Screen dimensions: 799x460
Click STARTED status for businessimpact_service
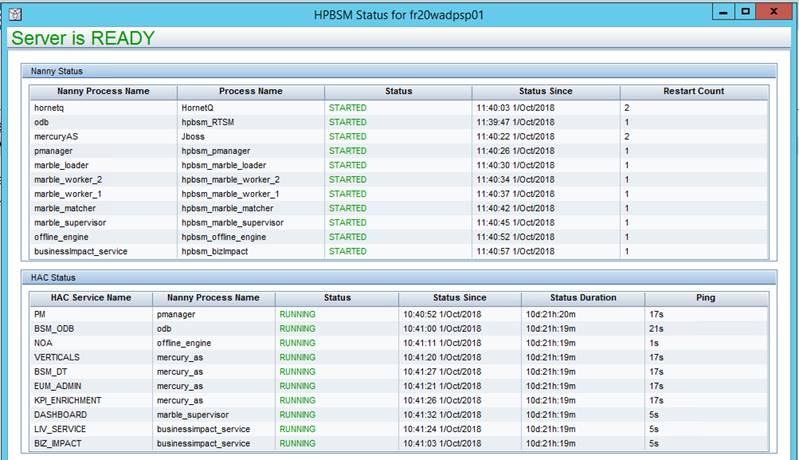[348, 251]
